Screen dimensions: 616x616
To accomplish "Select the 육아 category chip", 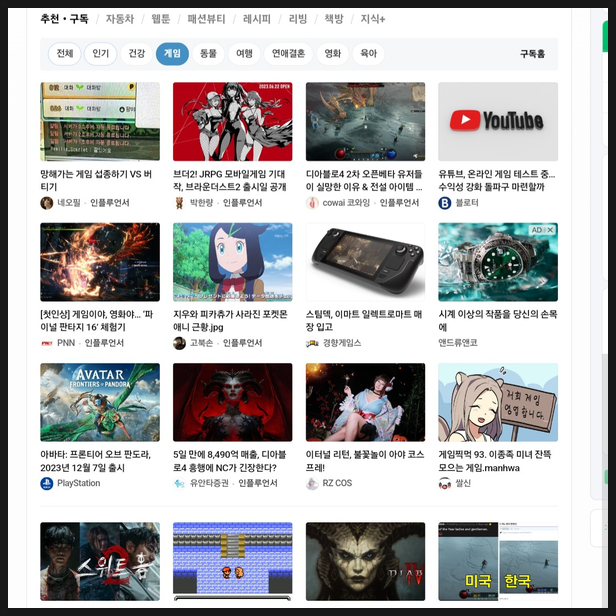I will point(368,54).
